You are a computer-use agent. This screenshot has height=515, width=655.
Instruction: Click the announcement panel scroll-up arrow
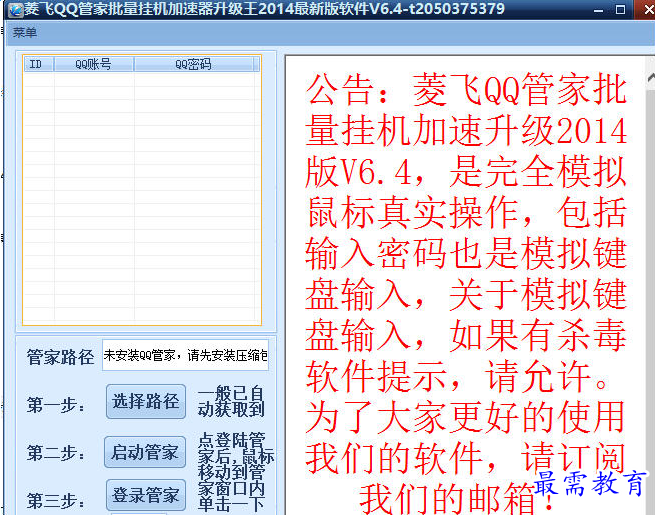coord(650,78)
